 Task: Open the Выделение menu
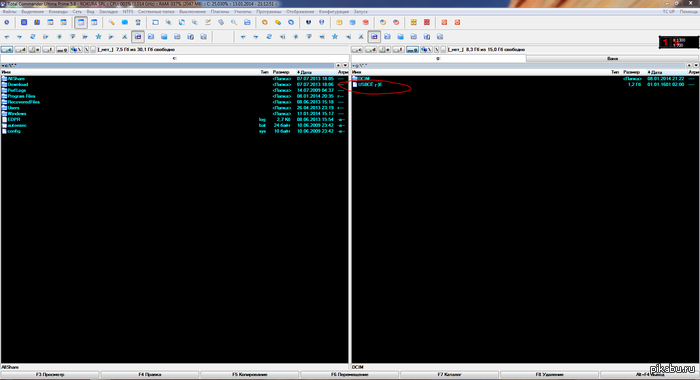tap(33, 12)
